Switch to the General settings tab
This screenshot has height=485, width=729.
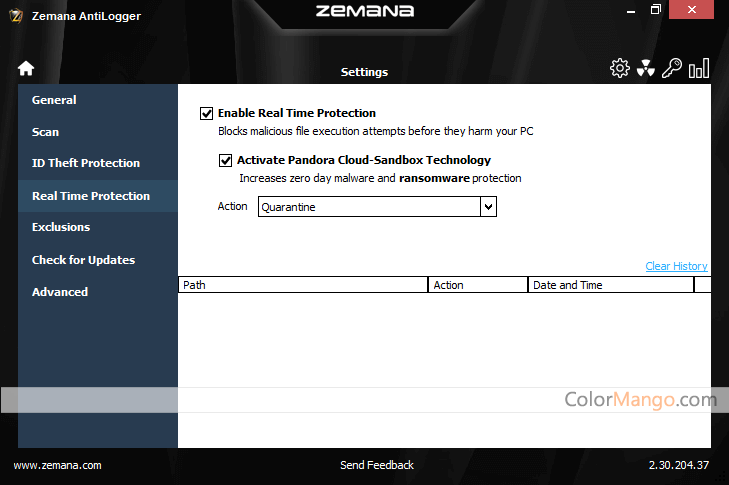point(54,100)
